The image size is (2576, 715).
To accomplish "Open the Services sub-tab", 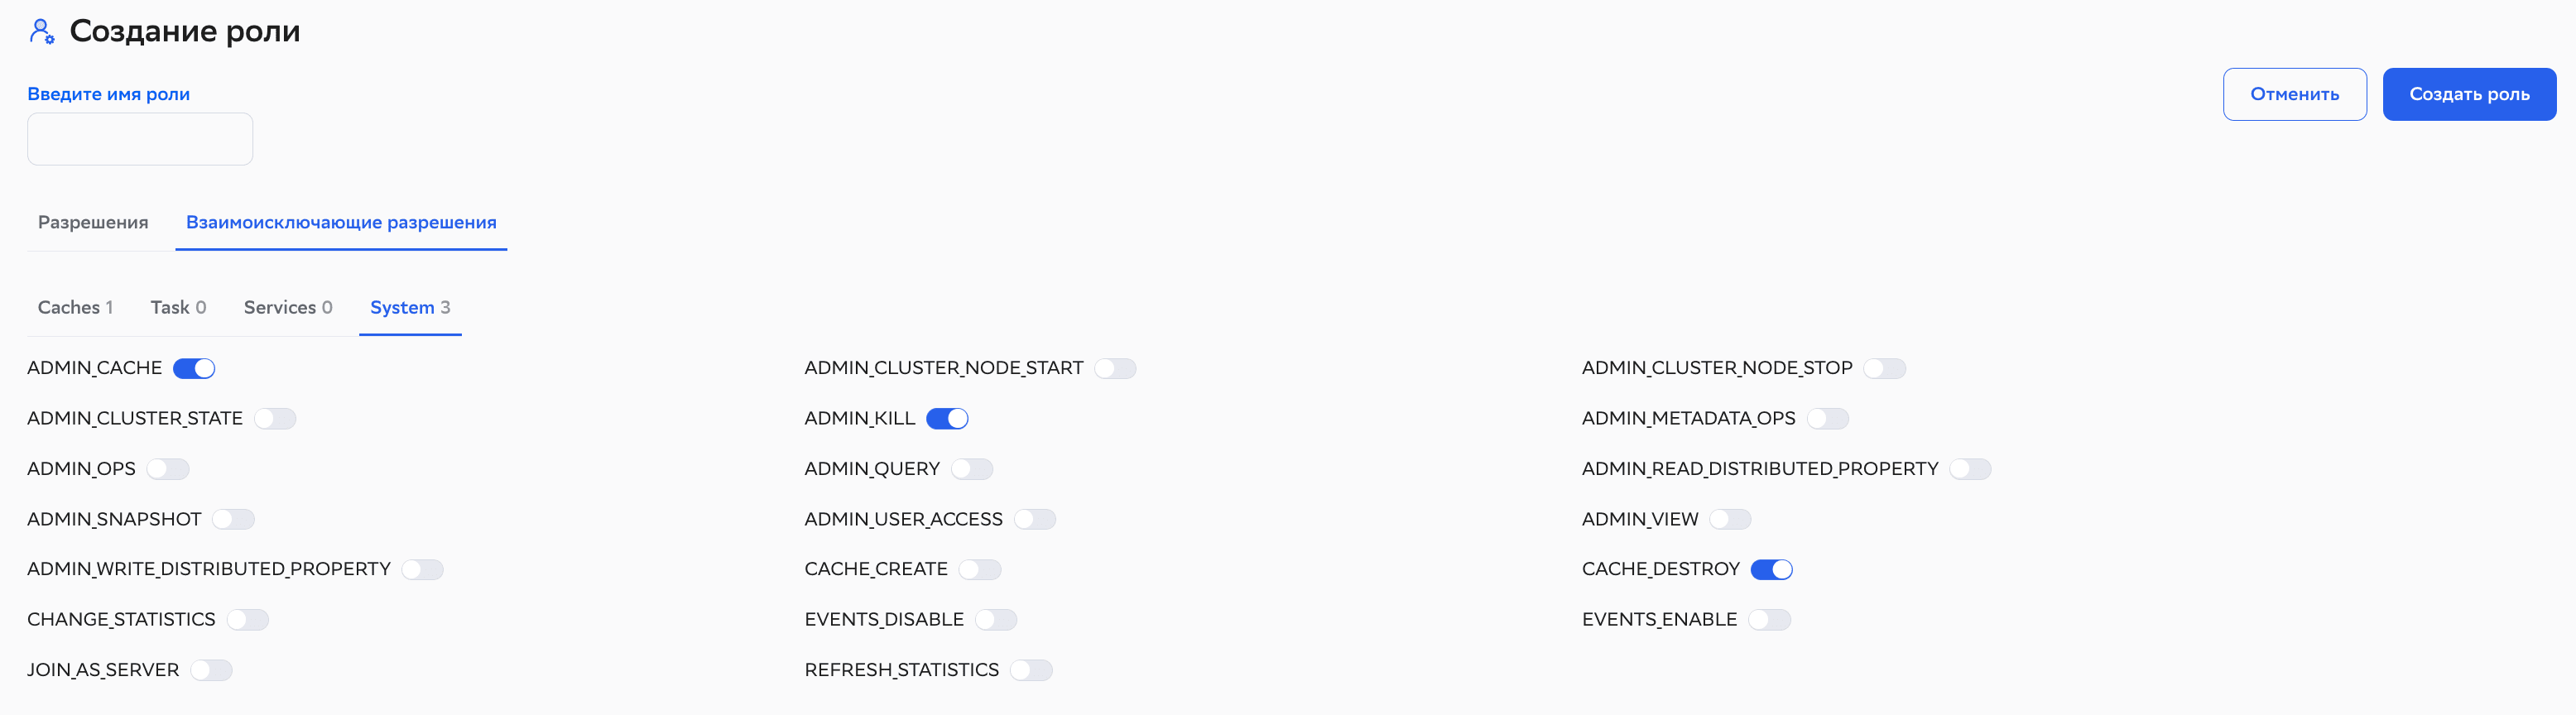I will pyautogui.click(x=288, y=307).
